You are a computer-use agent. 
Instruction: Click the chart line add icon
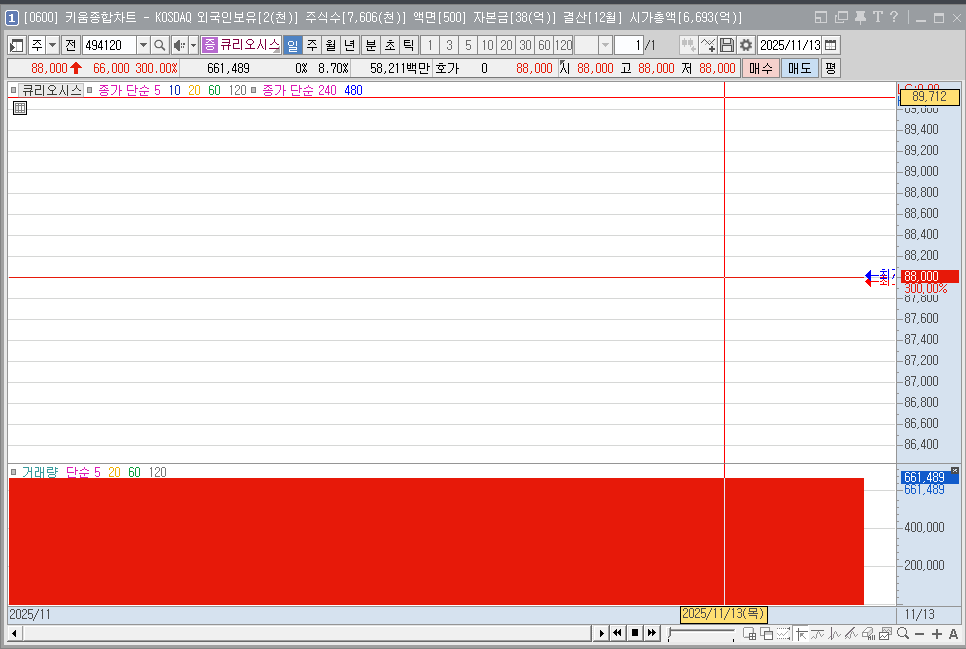tap(708, 45)
